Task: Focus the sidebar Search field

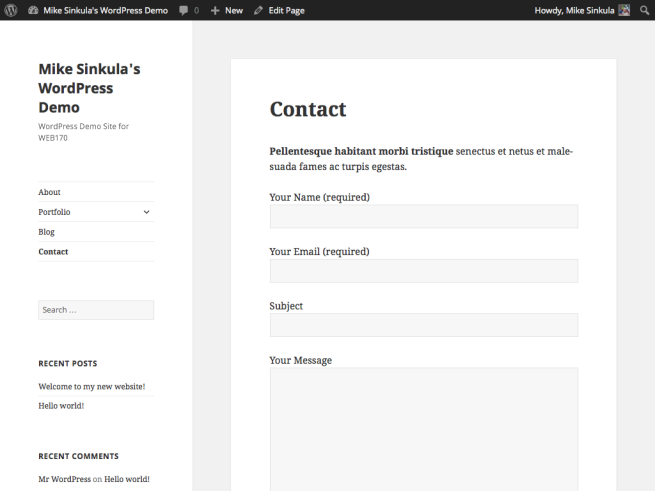Action: coord(96,310)
